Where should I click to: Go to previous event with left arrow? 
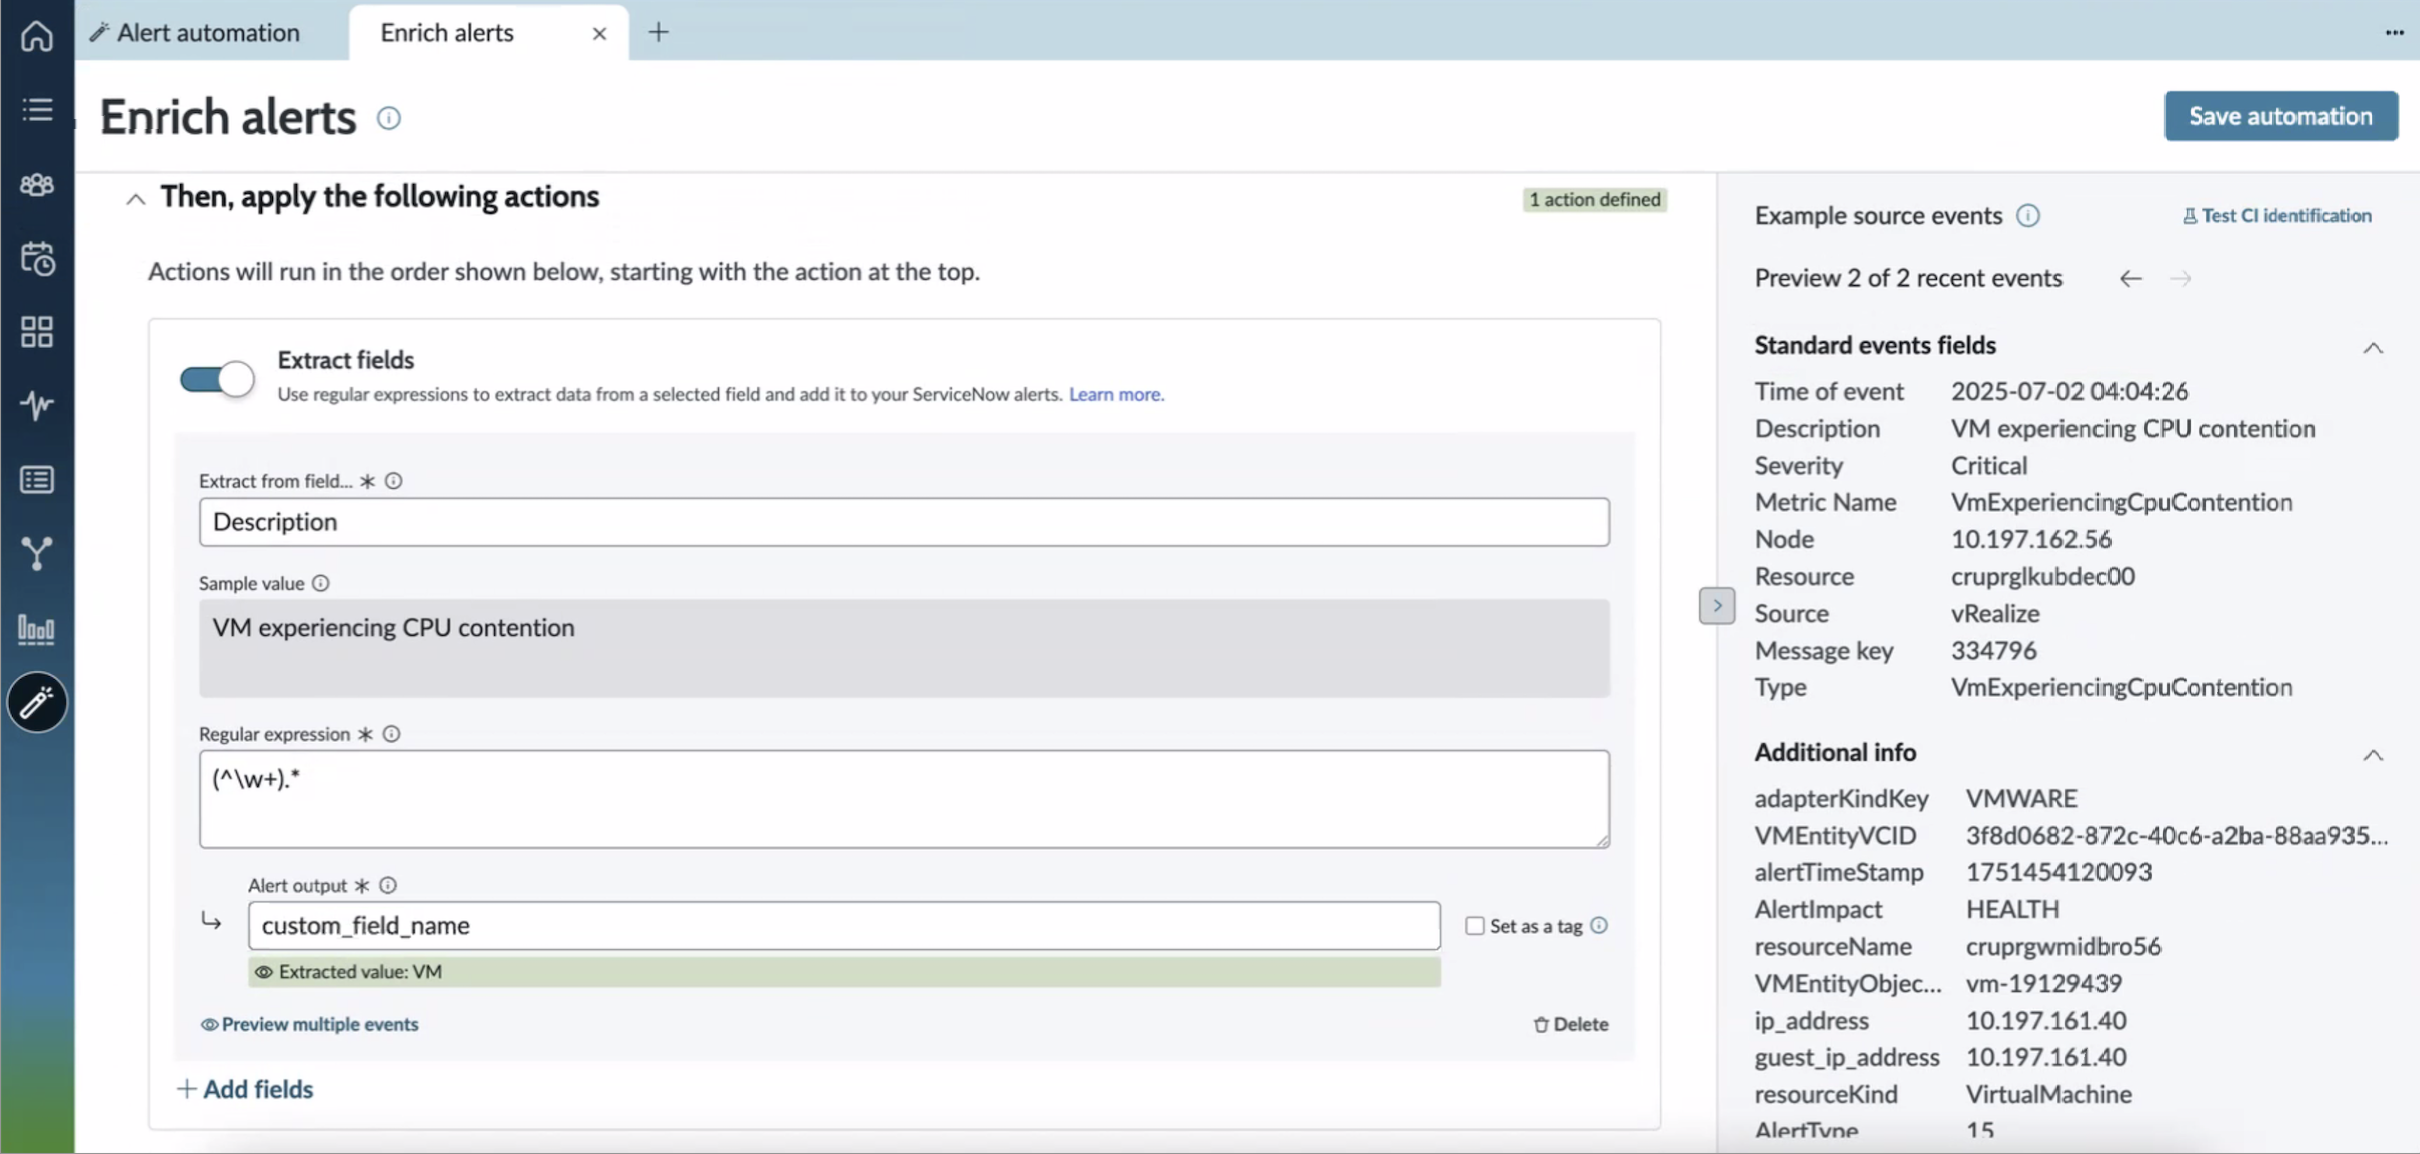pyautogui.click(x=2130, y=279)
